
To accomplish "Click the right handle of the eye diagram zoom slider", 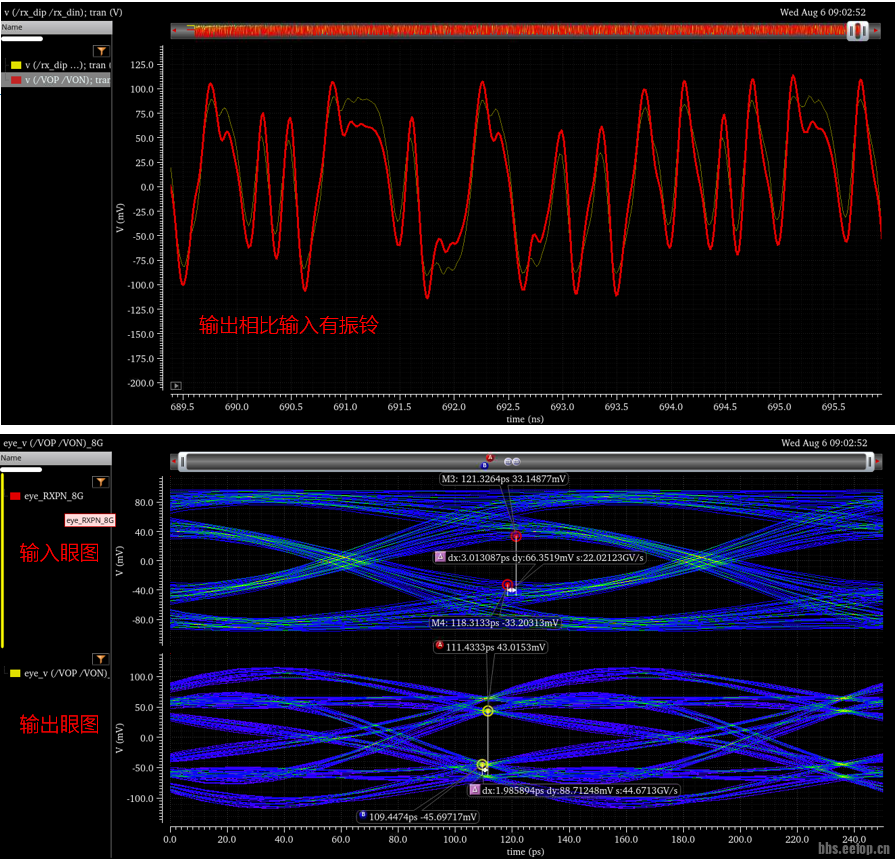I will (x=870, y=462).
